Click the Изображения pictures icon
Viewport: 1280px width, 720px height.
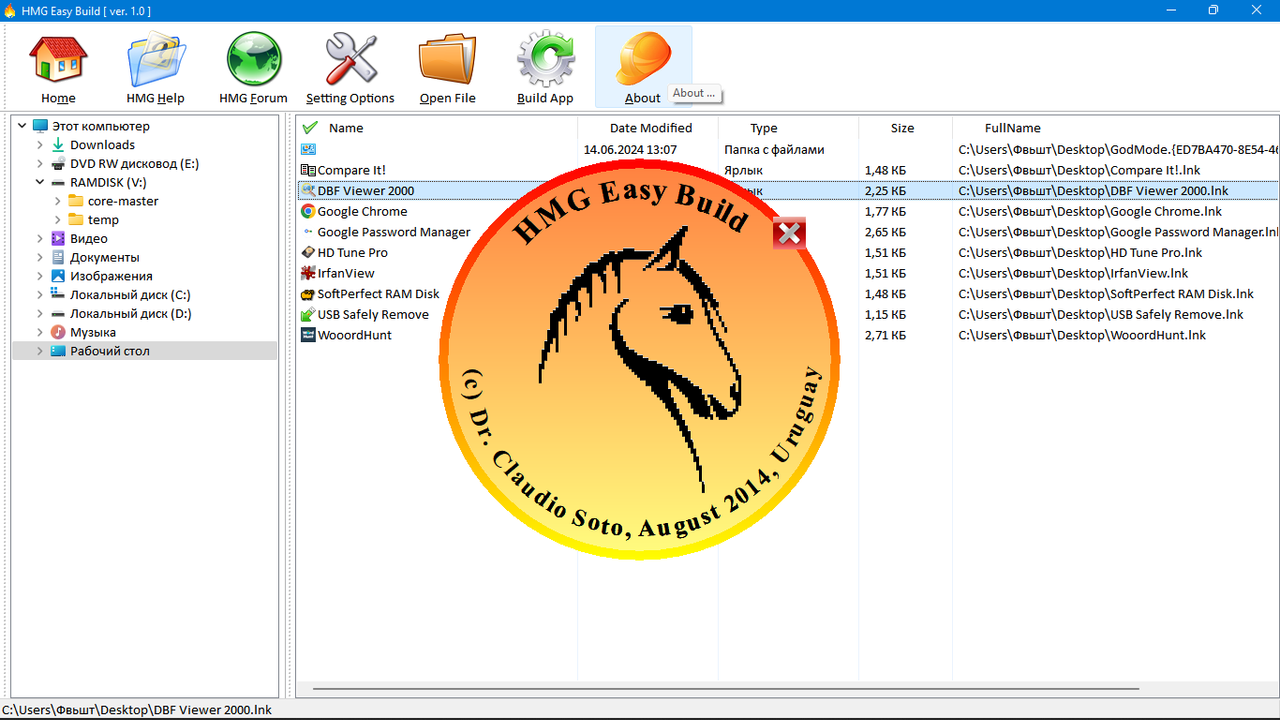(x=58, y=276)
